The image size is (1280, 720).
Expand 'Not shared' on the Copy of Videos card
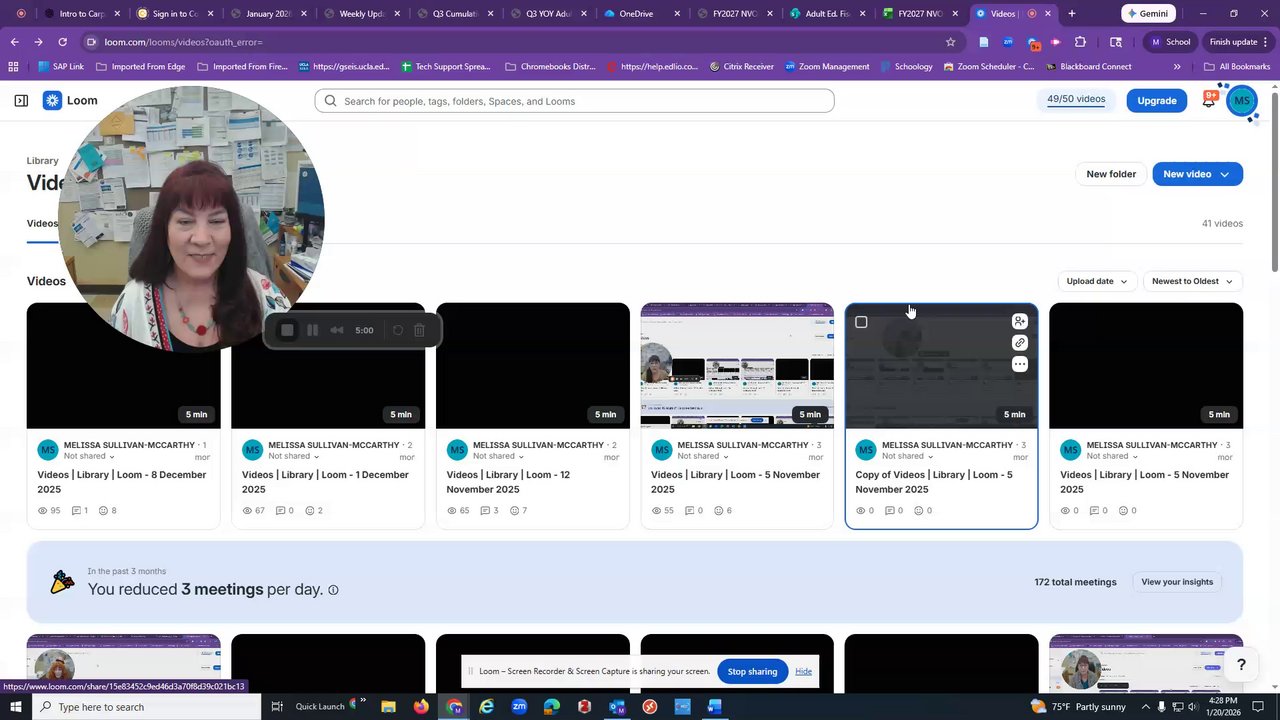pyautogui.click(x=906, y=456)
